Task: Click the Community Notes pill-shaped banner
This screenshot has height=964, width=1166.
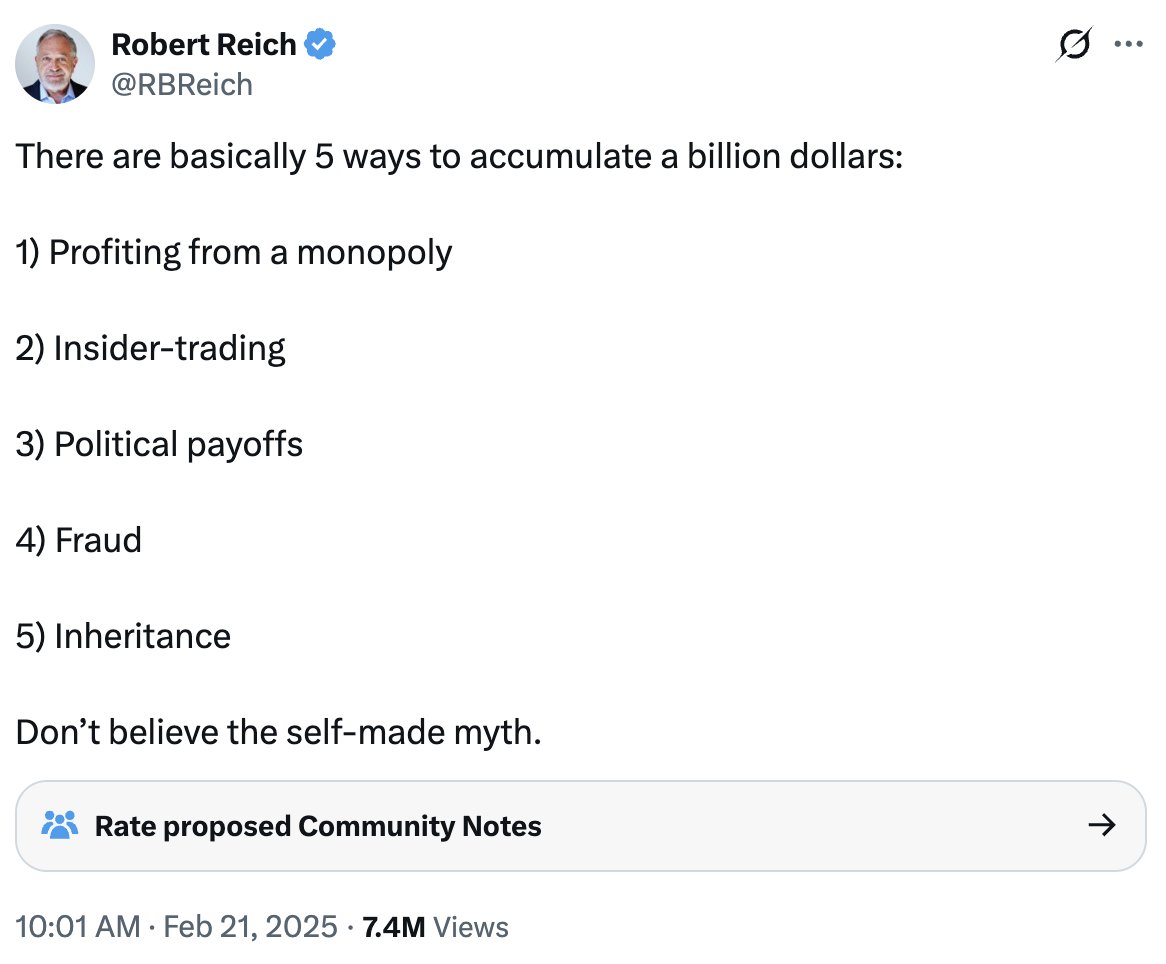Action: coord(583,826)
